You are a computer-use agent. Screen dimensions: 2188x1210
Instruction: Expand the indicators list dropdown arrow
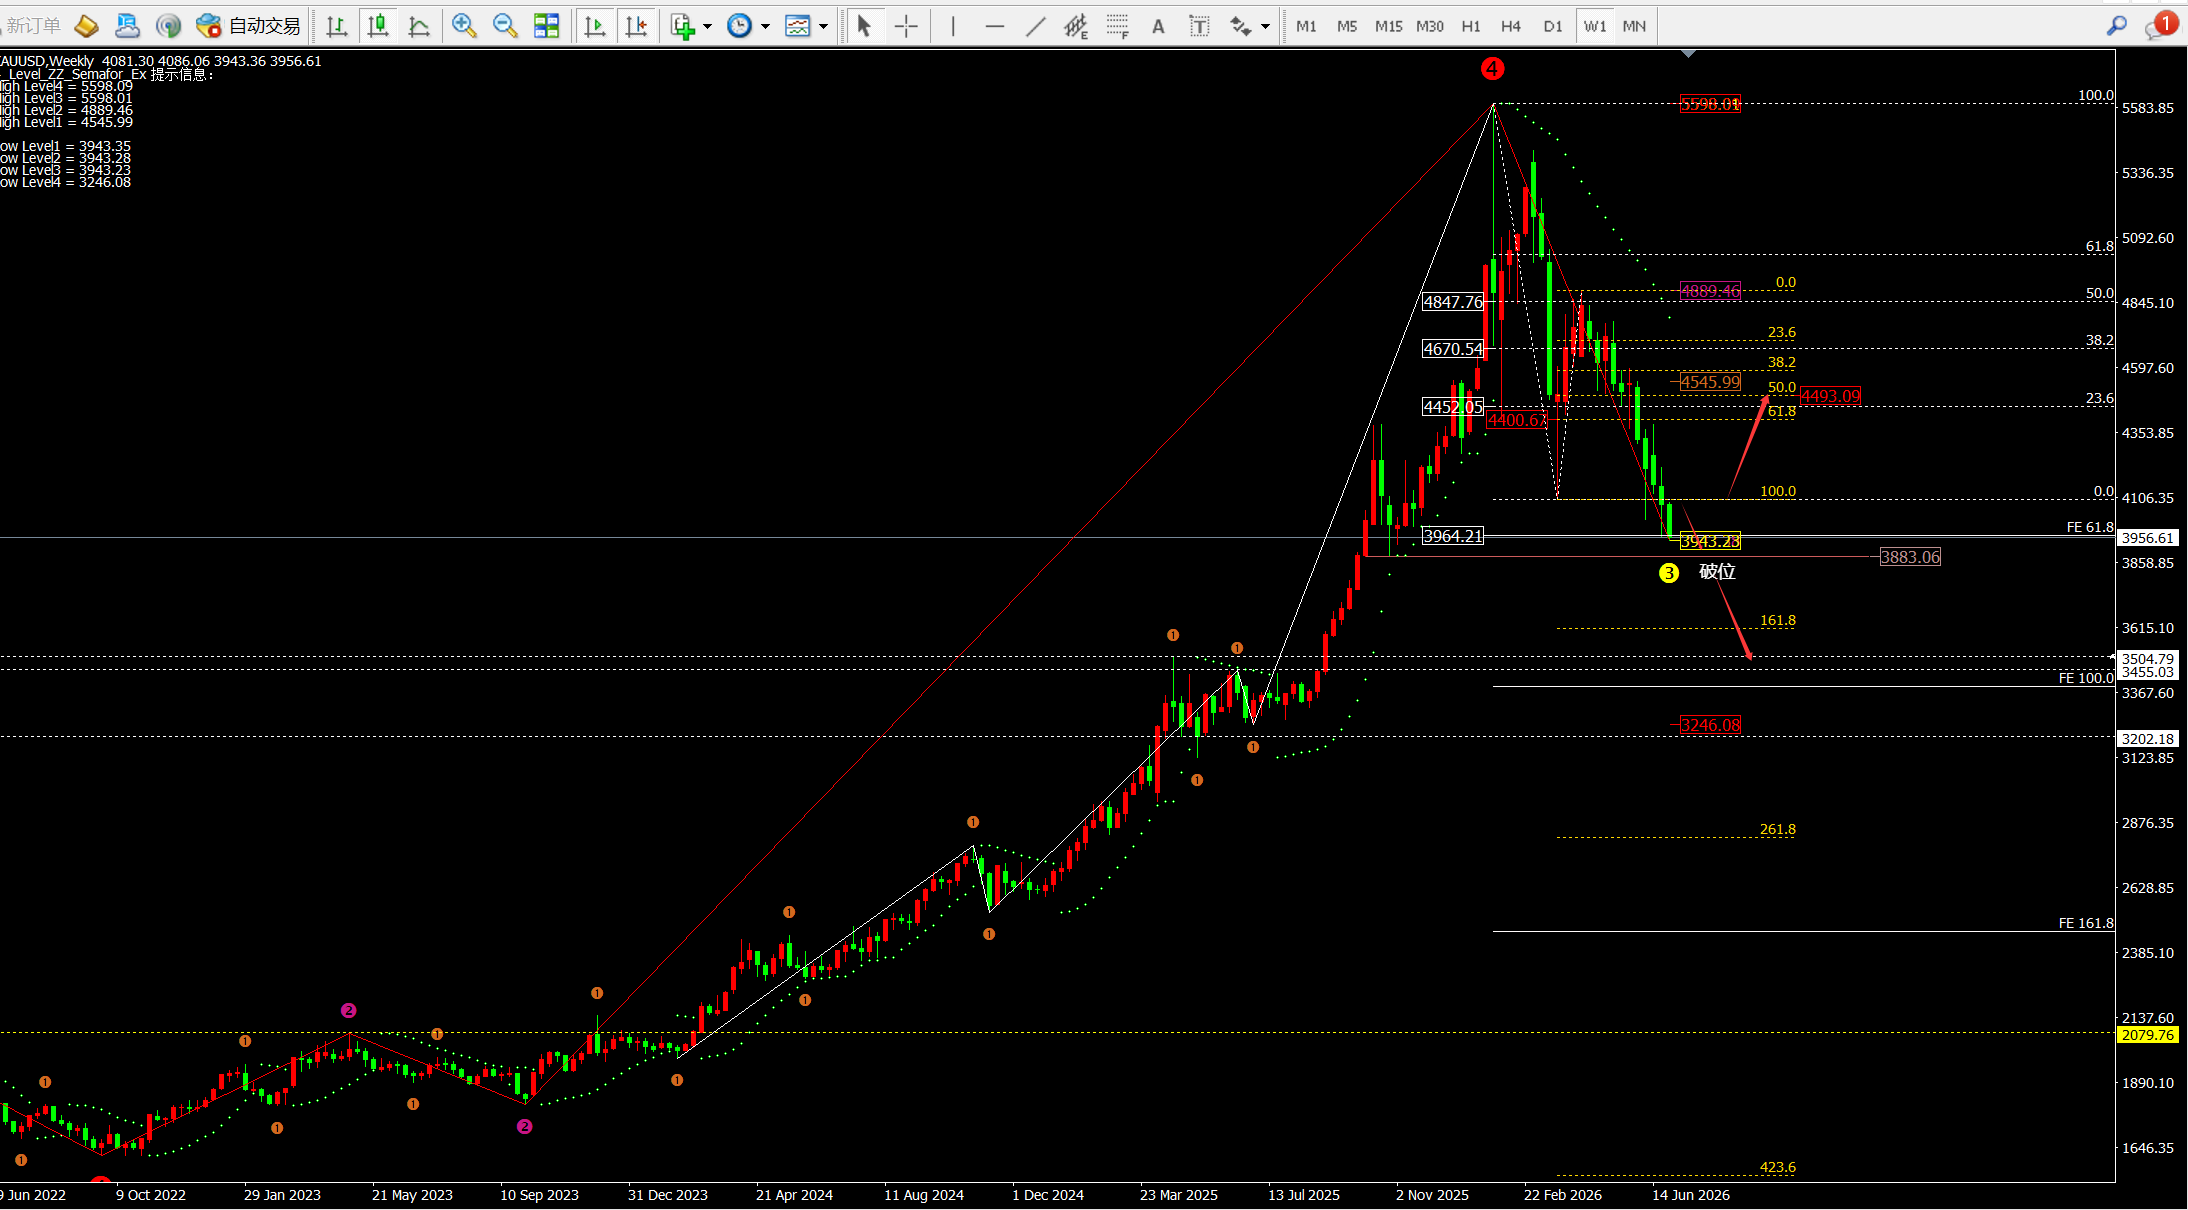(707, 26)
